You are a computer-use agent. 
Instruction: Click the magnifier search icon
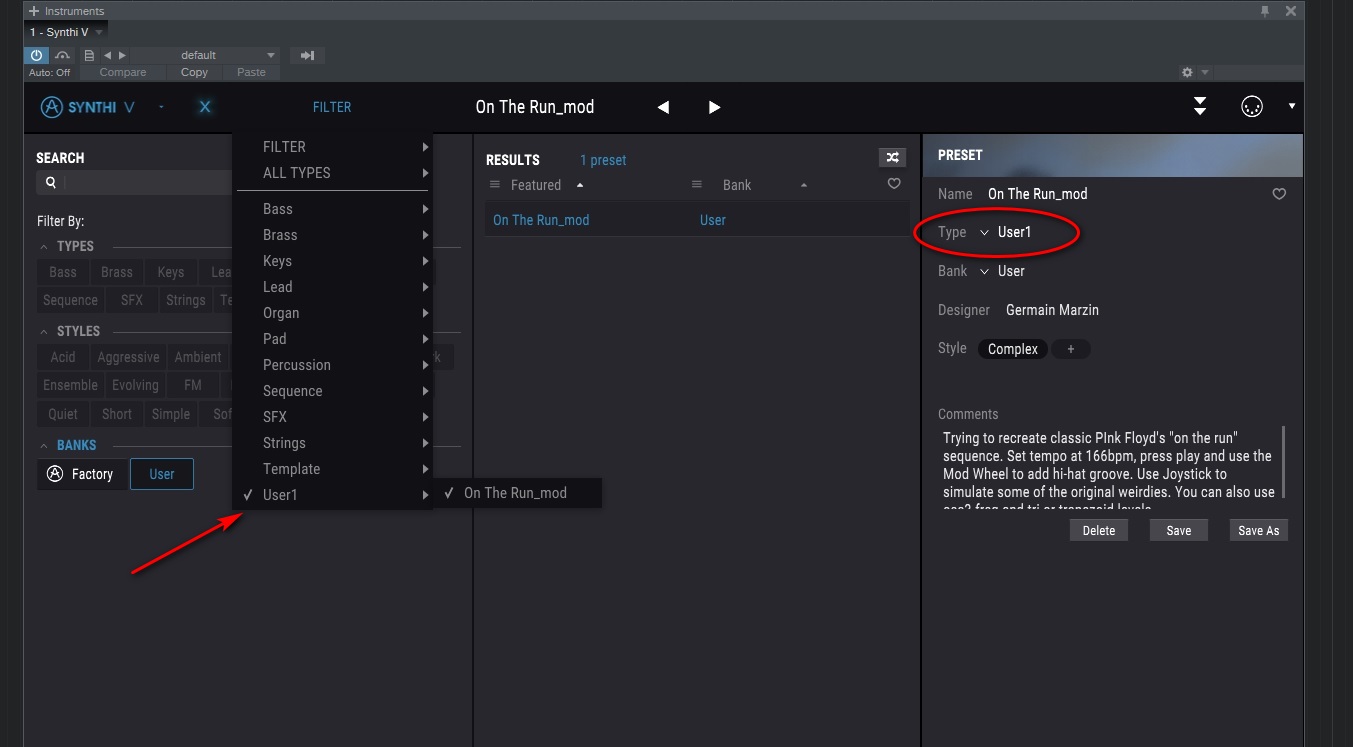(x=50, y=183)
